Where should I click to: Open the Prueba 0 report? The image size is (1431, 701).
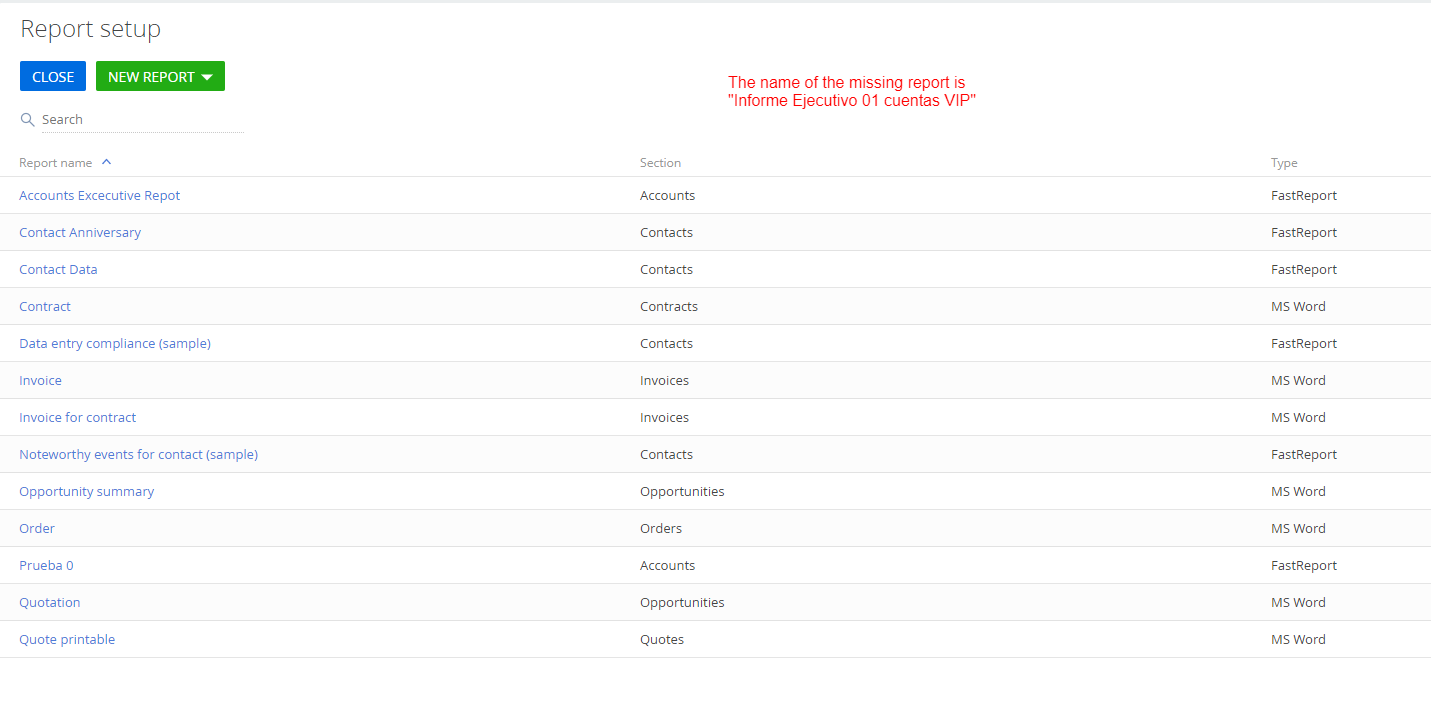tap(45, 565)
